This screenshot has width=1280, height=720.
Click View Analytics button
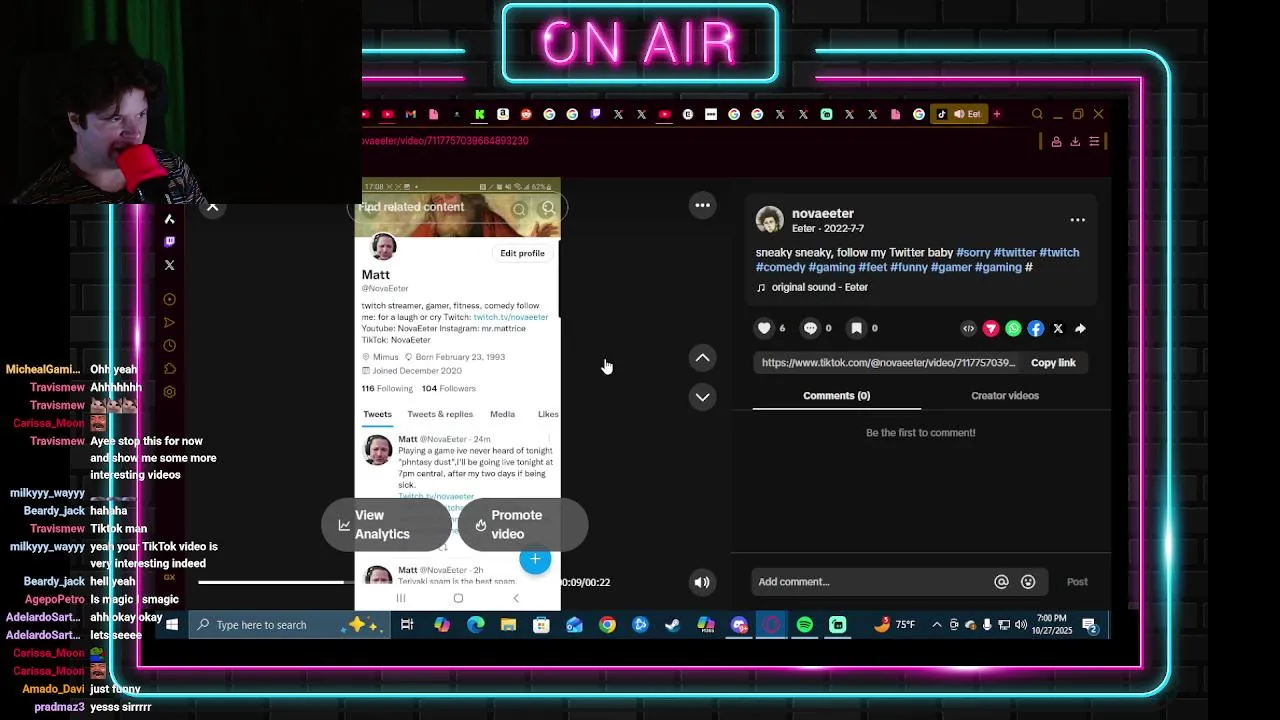click(386, 525)
